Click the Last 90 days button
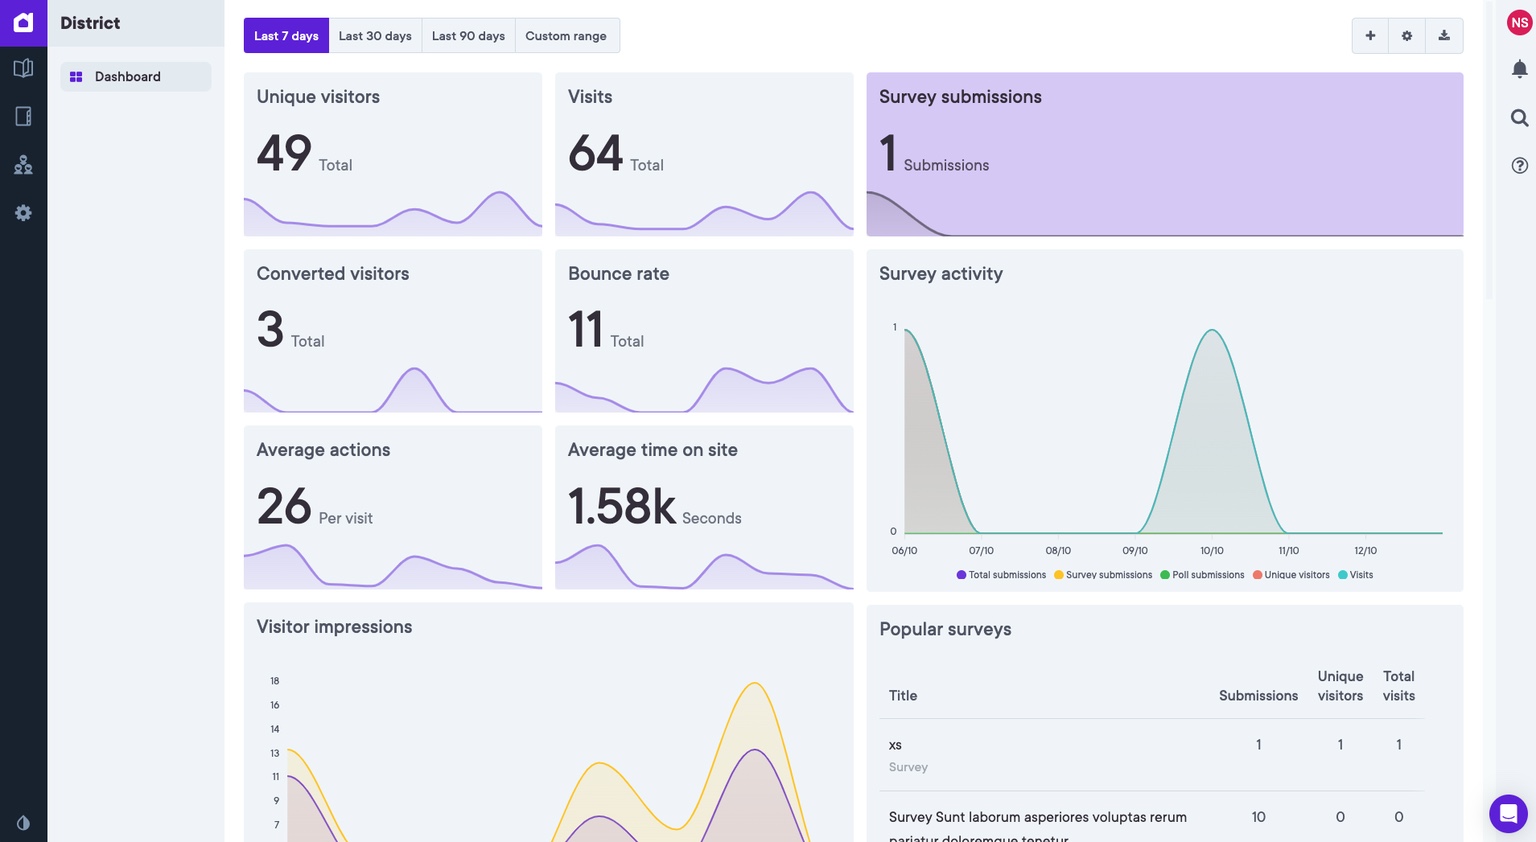The width and height of the screenshot is (1536, 842). tap(468, 36)
